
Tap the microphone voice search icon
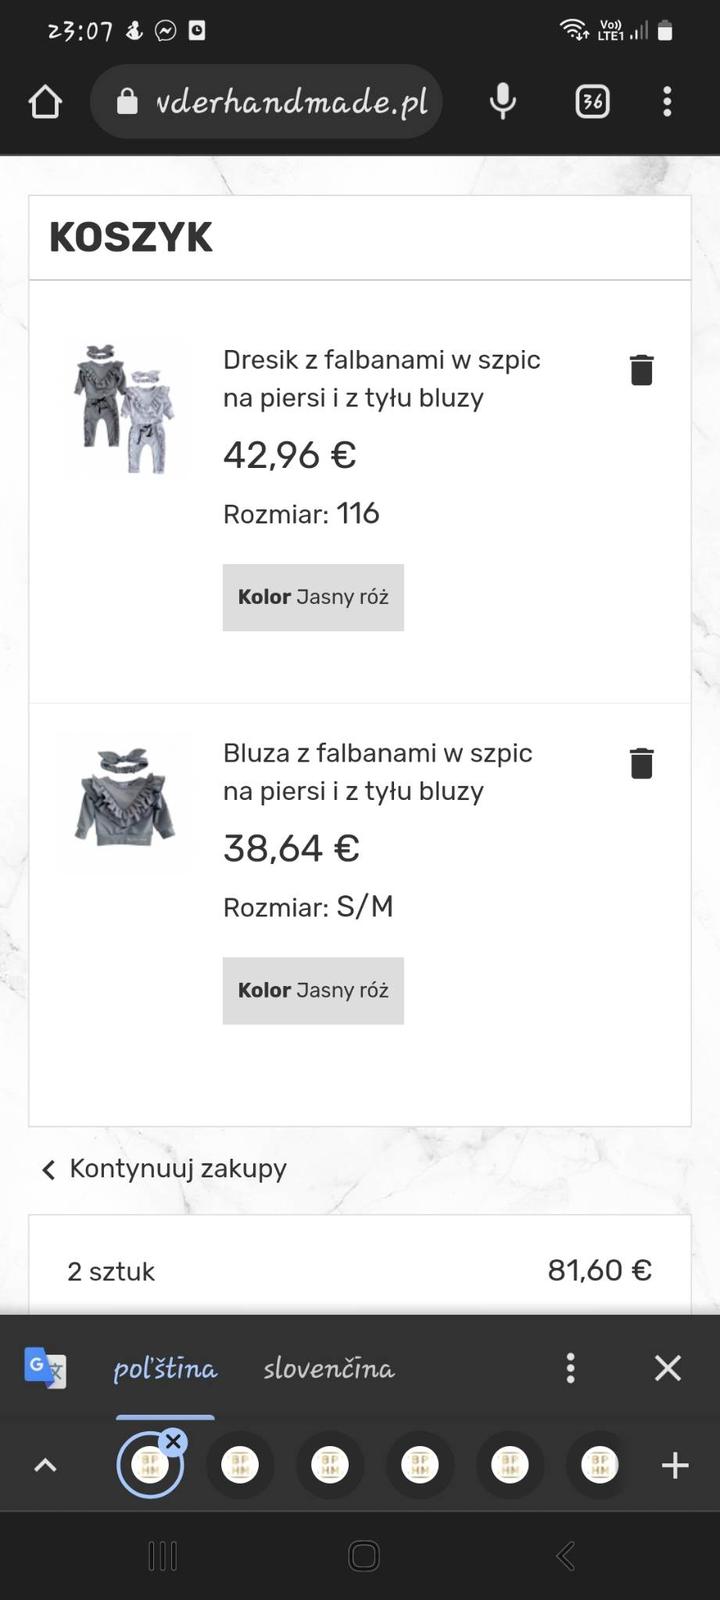(x=503, y=101)
